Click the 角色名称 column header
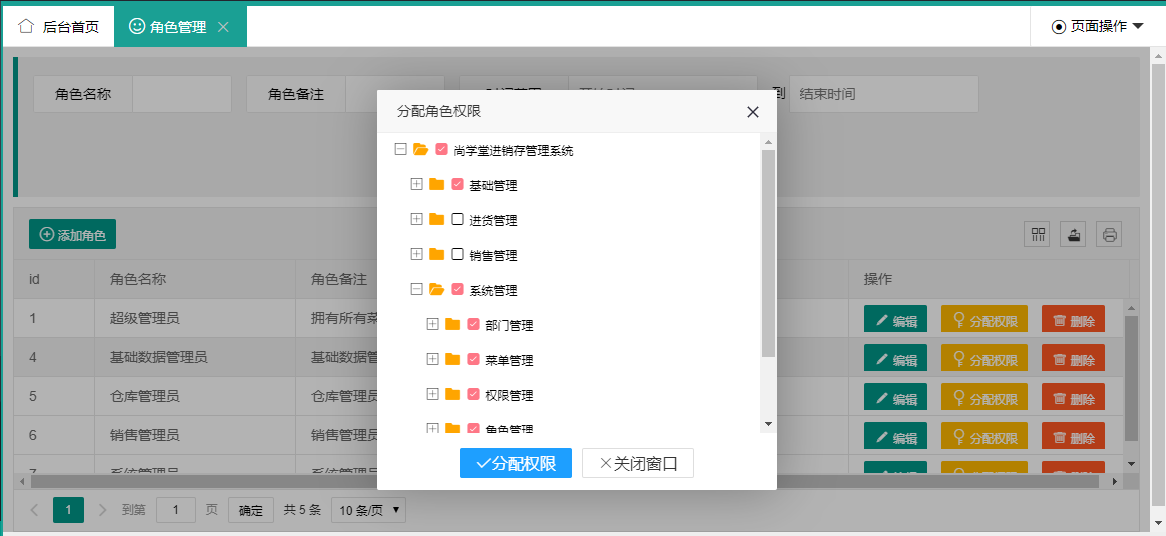Screen dimensions: 1166x536 pyautogui.click(x=195, y=280)
